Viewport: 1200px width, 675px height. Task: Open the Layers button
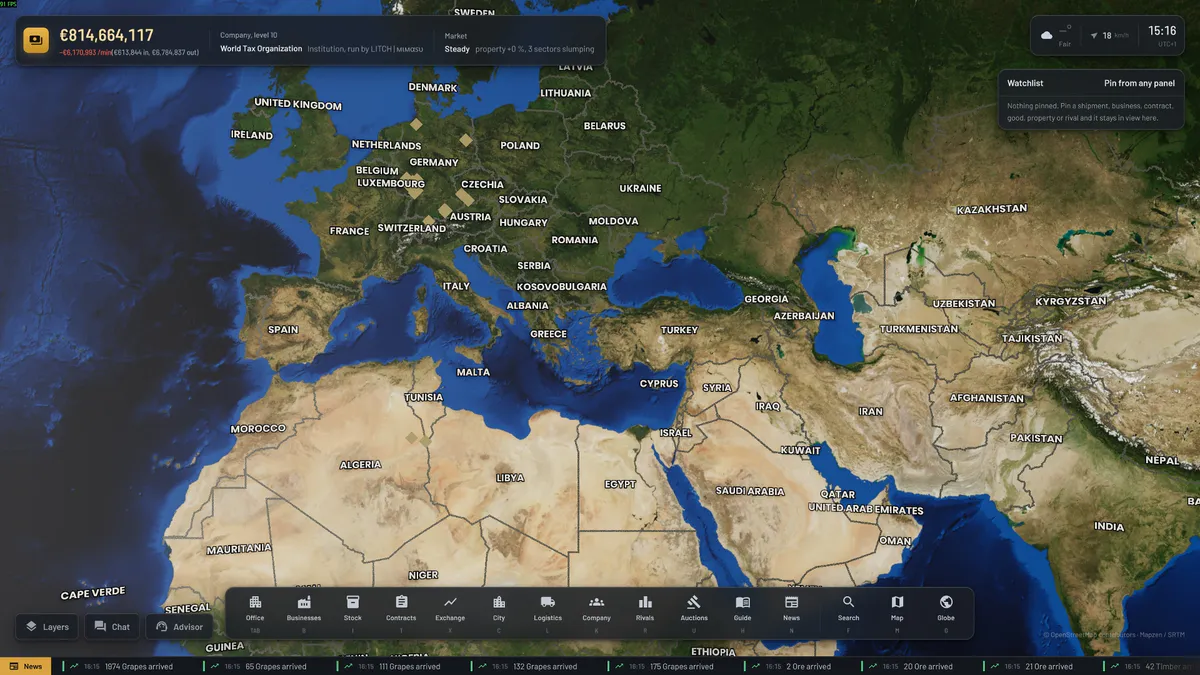coord(47,627)
